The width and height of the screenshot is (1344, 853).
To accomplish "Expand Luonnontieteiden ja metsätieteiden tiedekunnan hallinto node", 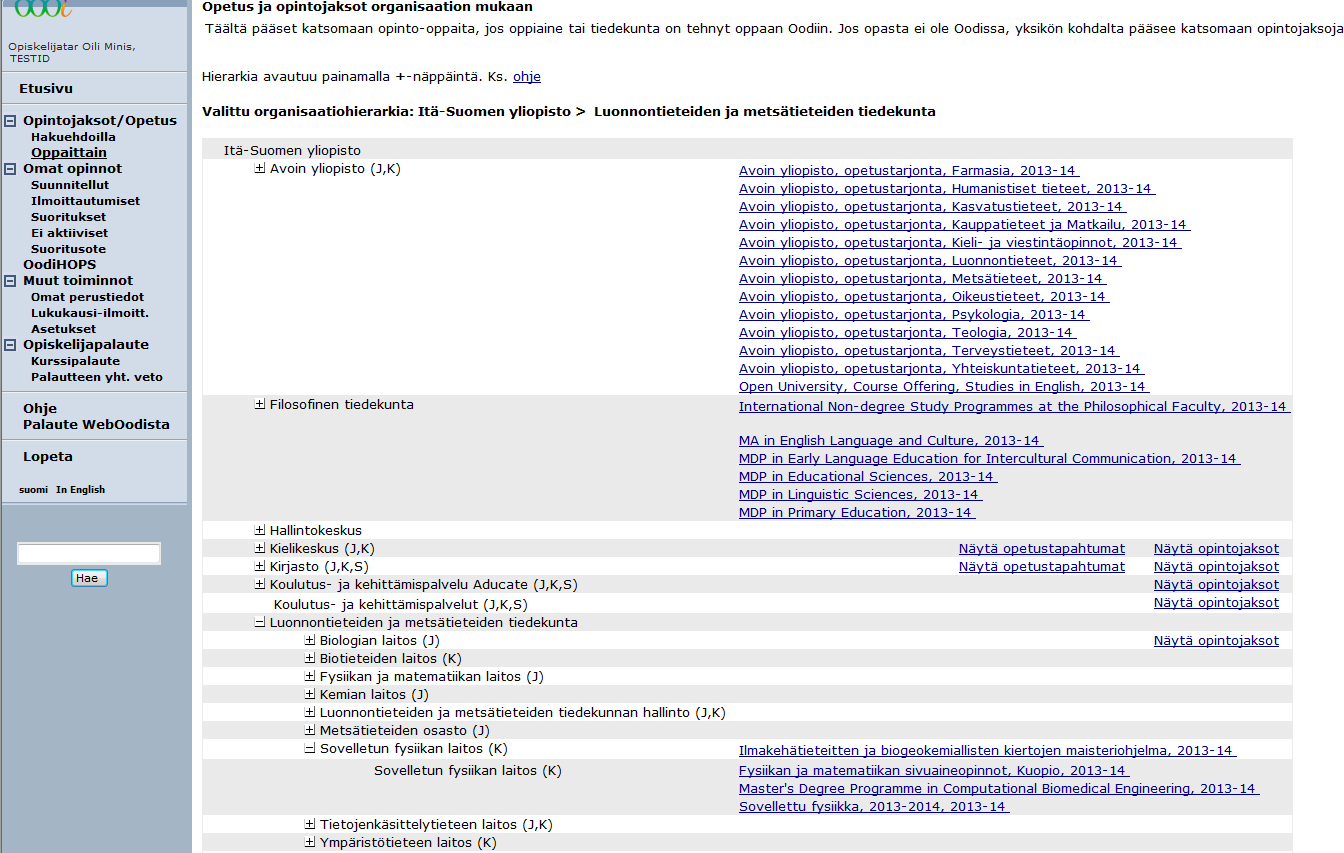I will click(x=310, y=713).
